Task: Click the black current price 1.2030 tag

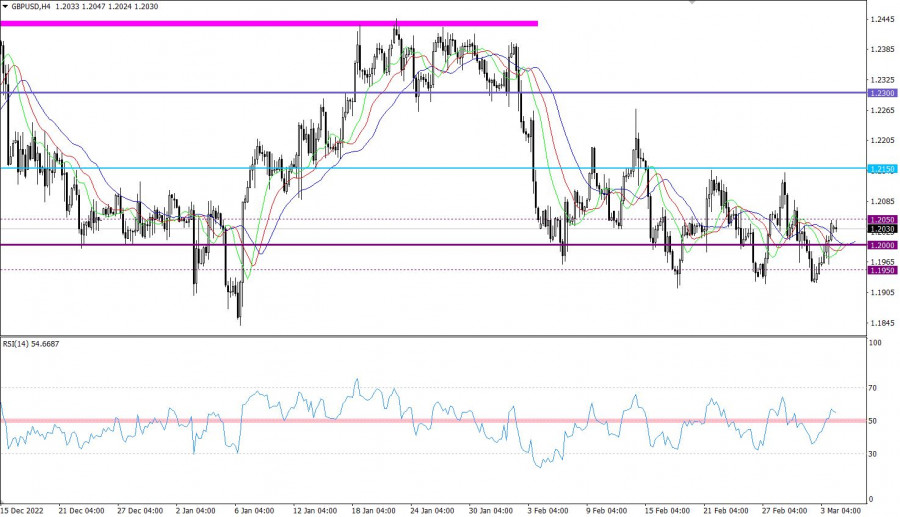Action: (881, 229)
